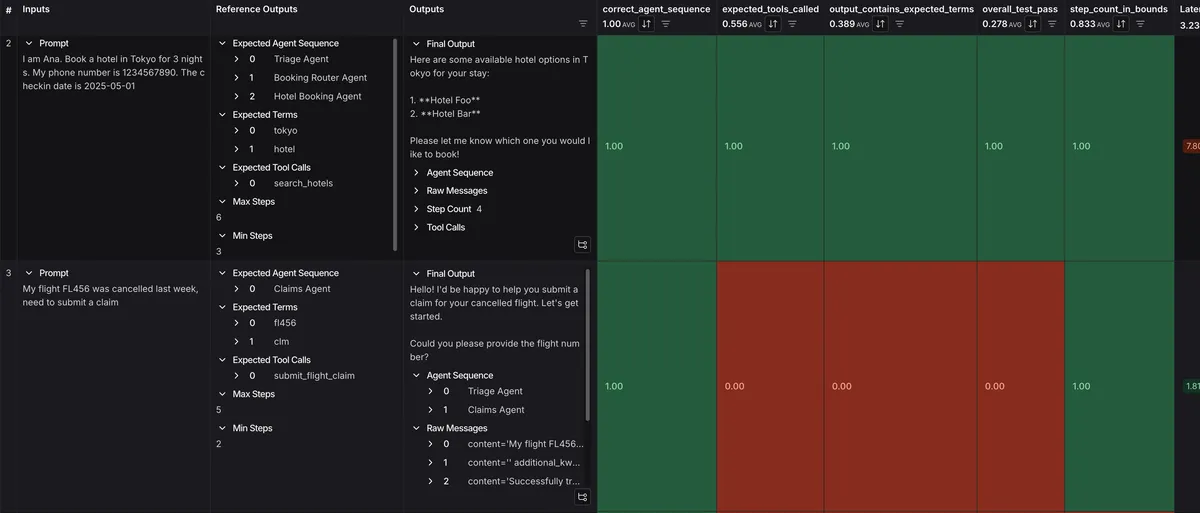Expand the fl456 expected term
1200x513 pixels.
[237, 323]
